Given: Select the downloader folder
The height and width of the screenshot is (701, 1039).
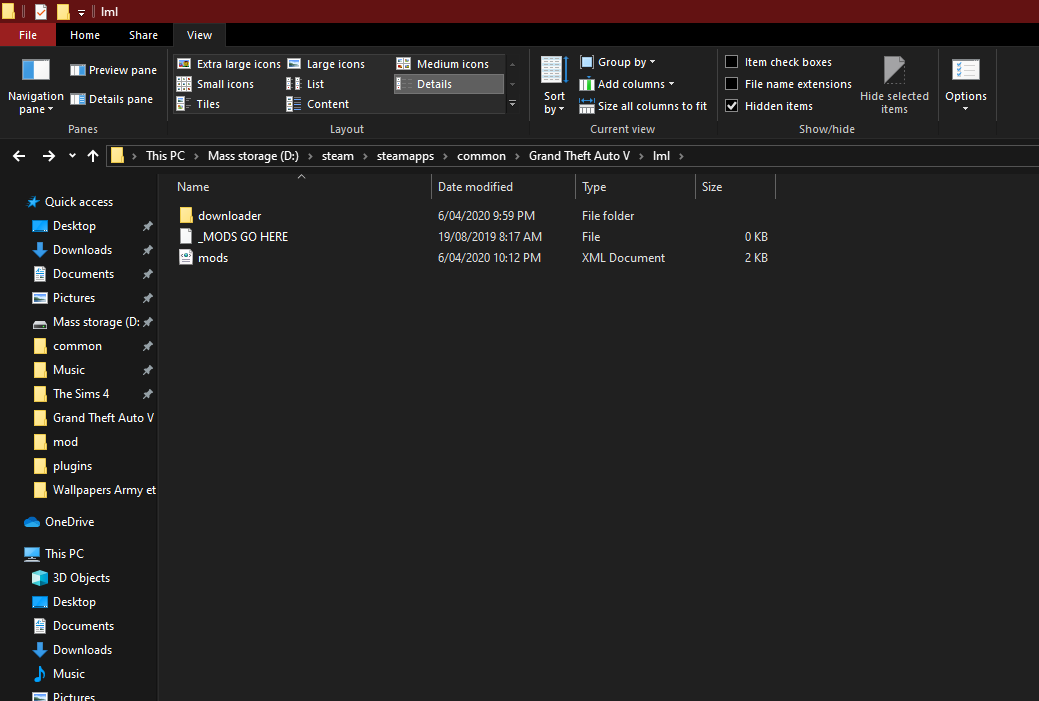Looking at the screenshot, I should pyautogui.click(x=229, y=216).
